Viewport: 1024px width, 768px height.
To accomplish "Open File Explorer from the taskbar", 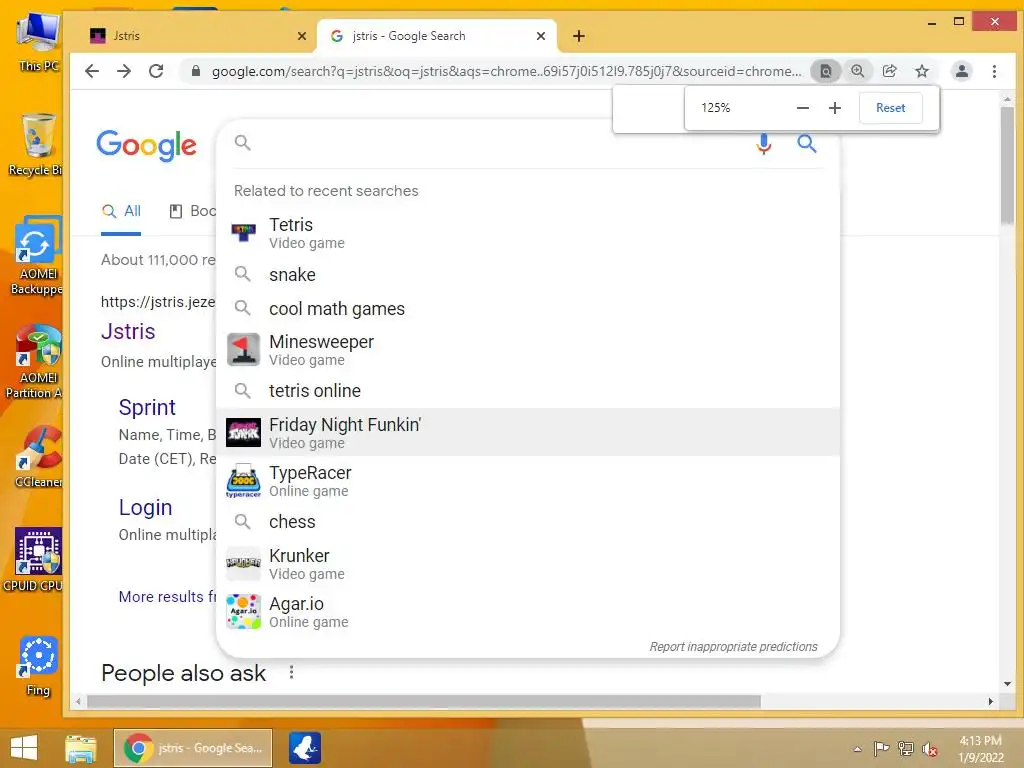I will tap(80, 748).
